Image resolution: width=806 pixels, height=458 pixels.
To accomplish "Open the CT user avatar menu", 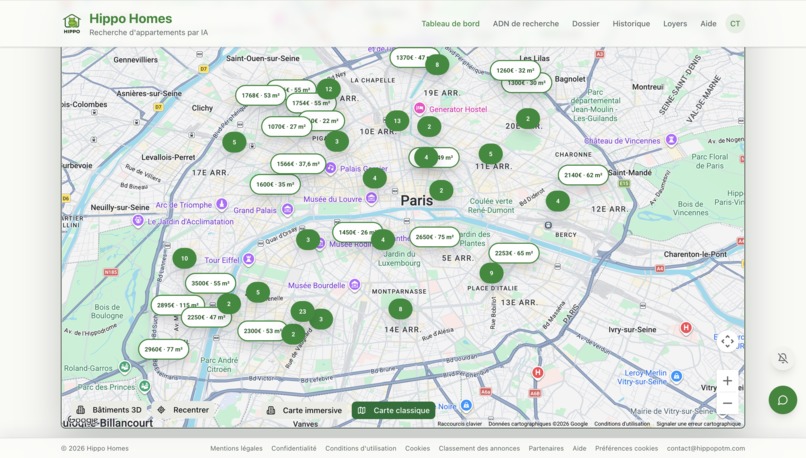I will pos(735,24).
